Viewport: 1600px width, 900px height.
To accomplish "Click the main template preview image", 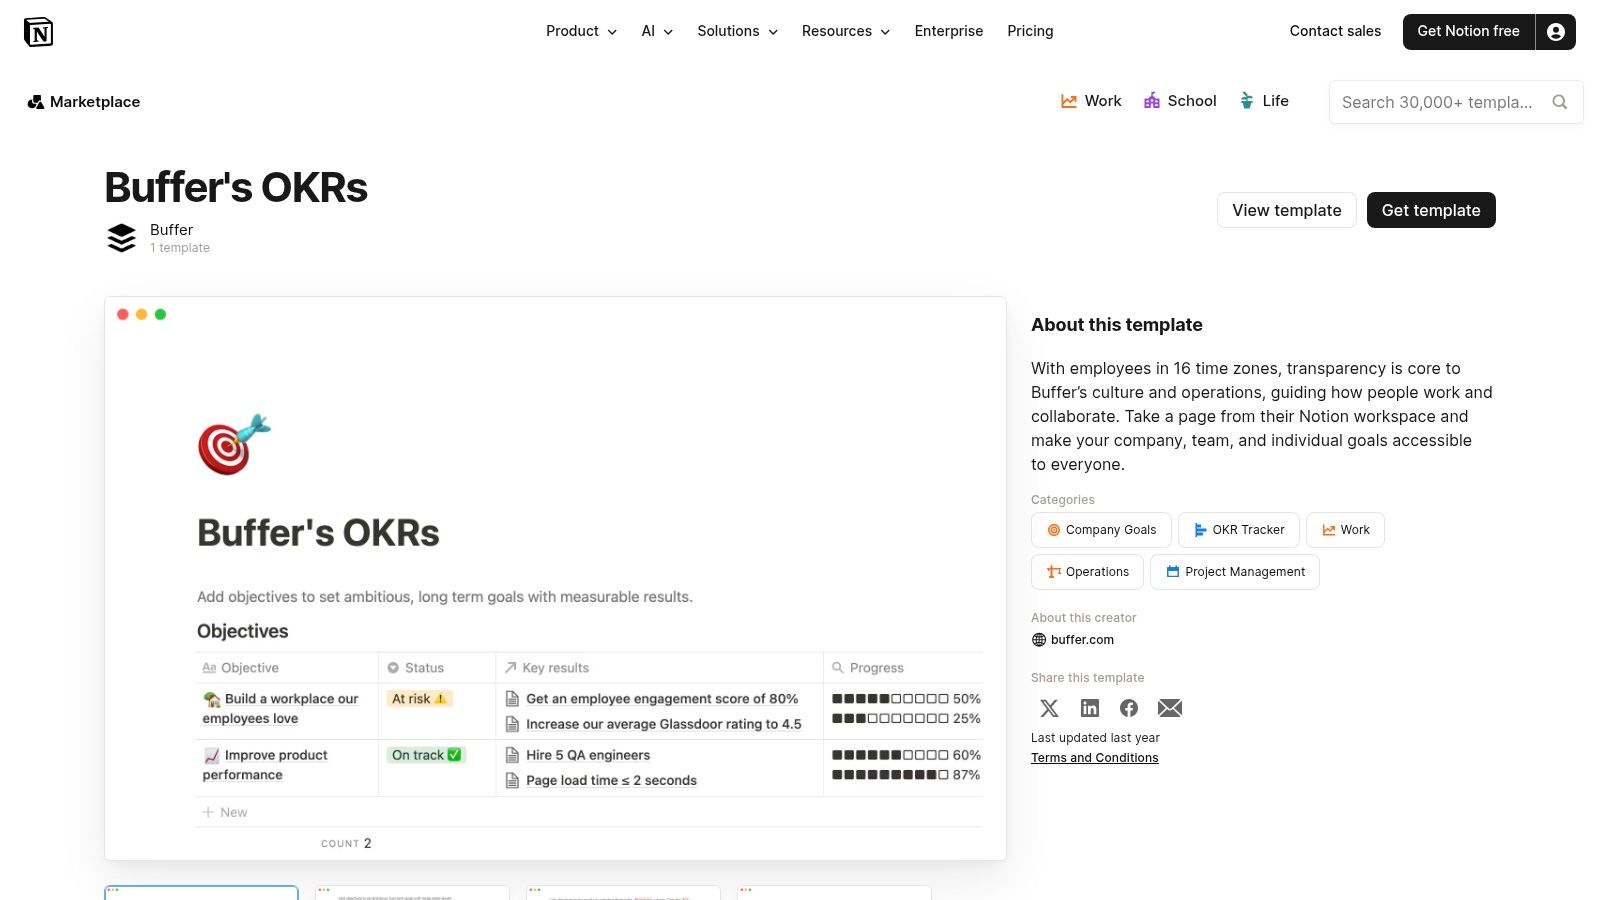I will (555, 578).
